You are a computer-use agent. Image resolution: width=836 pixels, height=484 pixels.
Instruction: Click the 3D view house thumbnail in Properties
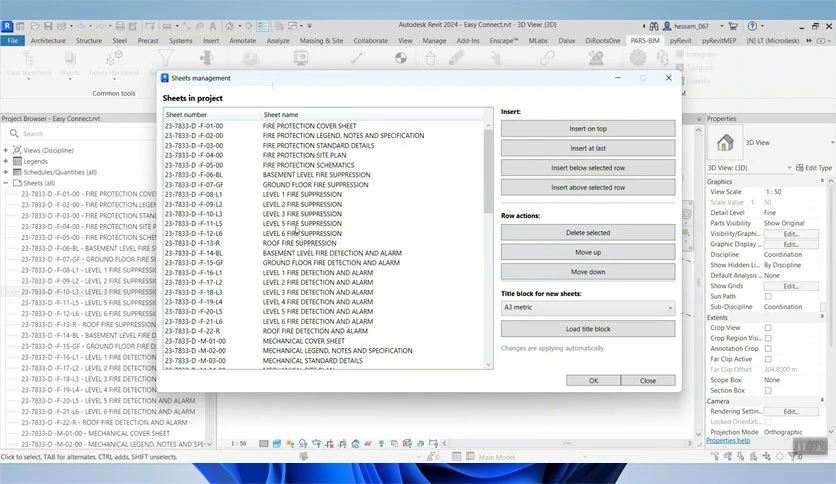(x=725, y=143)
